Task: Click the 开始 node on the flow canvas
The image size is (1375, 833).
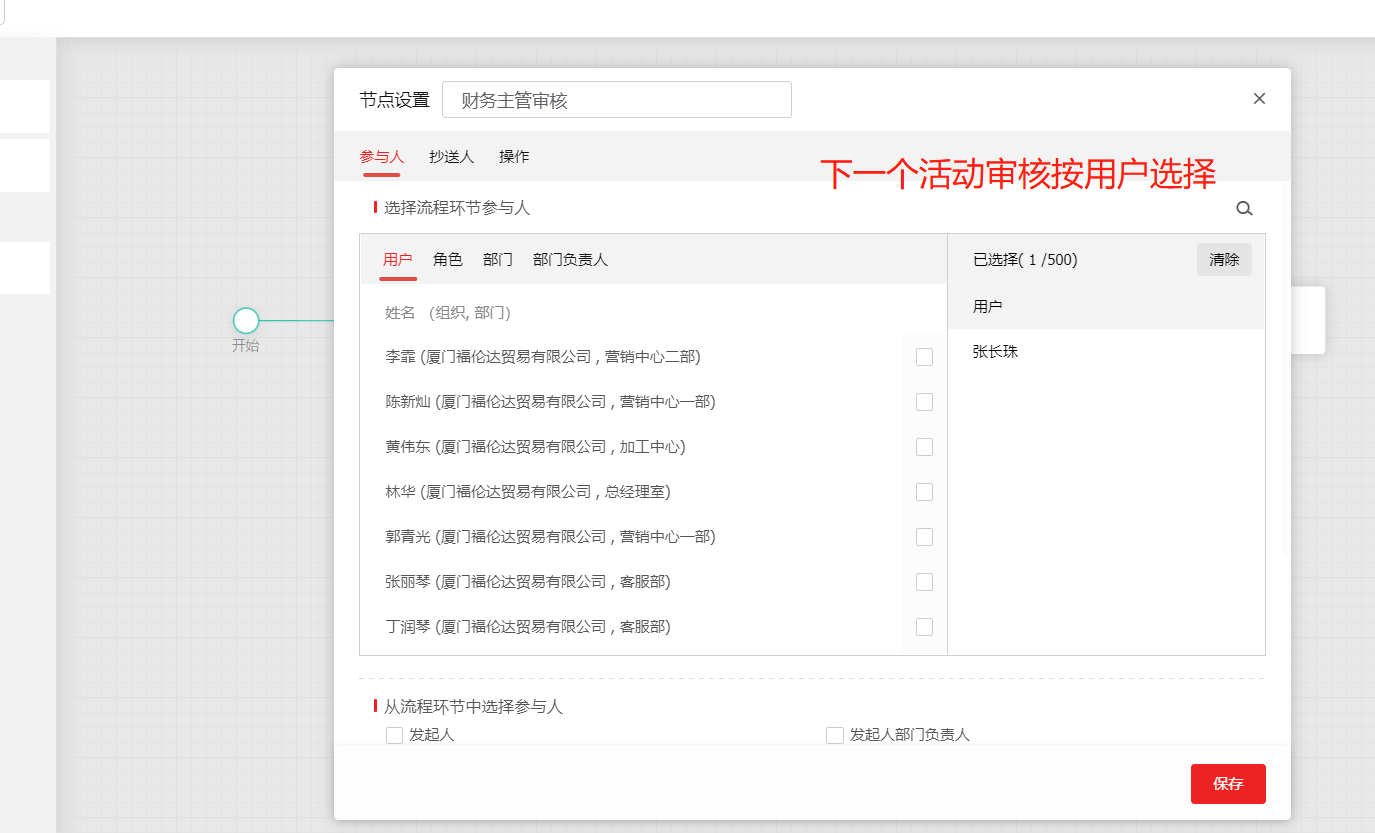Action: click(x=245, y=320)
